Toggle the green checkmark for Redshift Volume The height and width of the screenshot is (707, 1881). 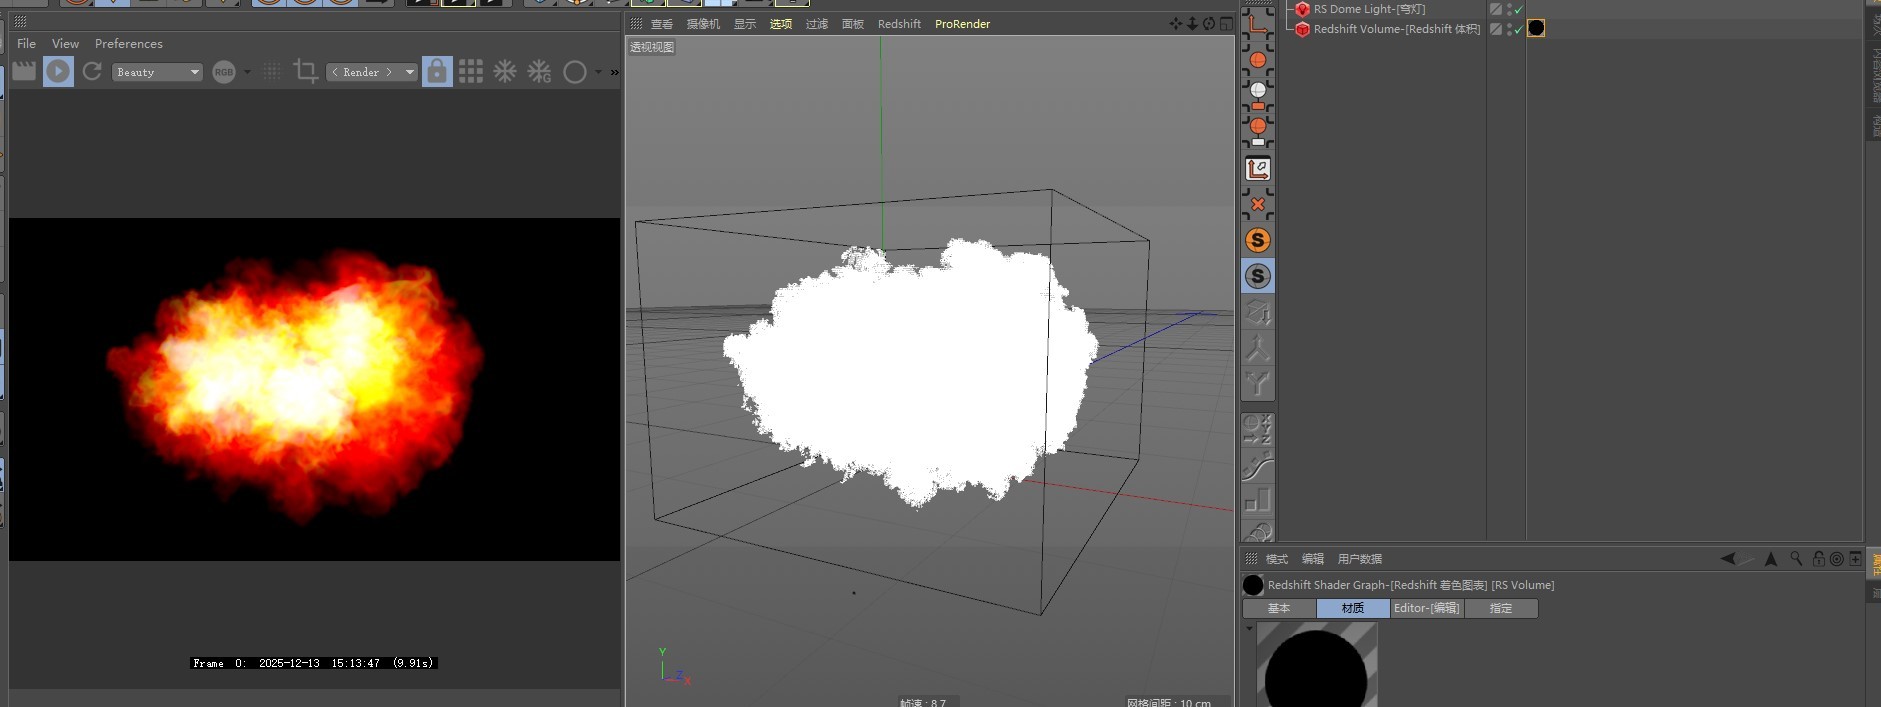coord(1518,29)
